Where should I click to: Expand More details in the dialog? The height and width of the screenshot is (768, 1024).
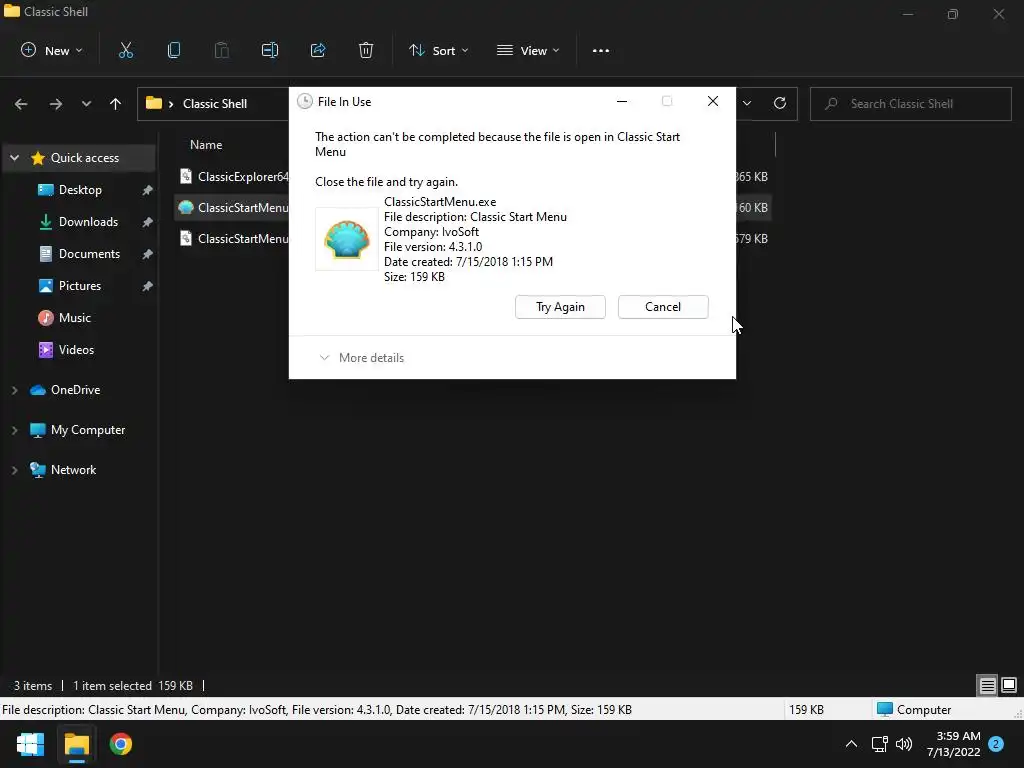[361, 358]
